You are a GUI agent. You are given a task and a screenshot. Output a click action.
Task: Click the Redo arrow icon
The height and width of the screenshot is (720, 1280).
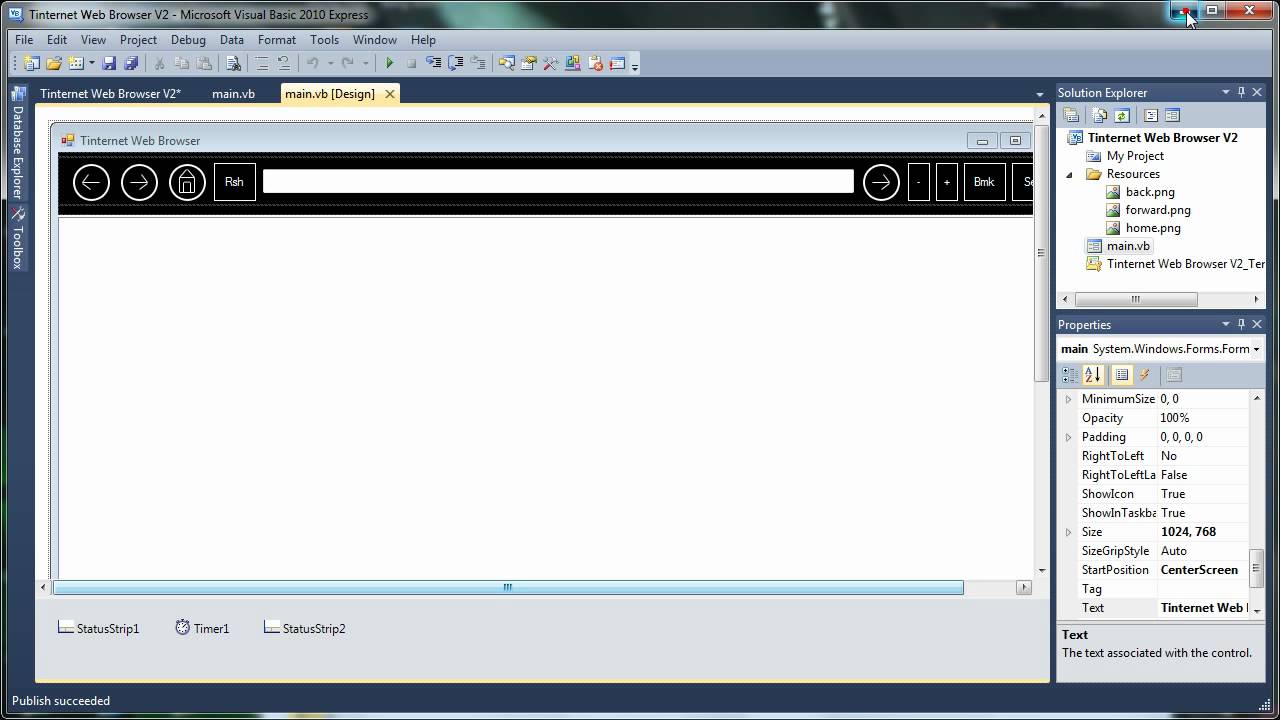(x=348, y=63)
